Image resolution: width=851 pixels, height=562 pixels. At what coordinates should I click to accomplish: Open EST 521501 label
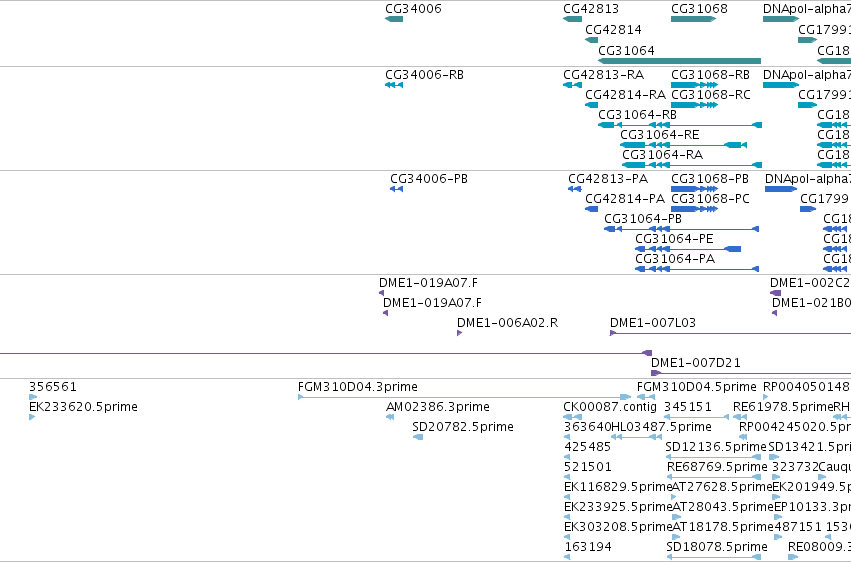pyautogui.click(x=588, y=468)
